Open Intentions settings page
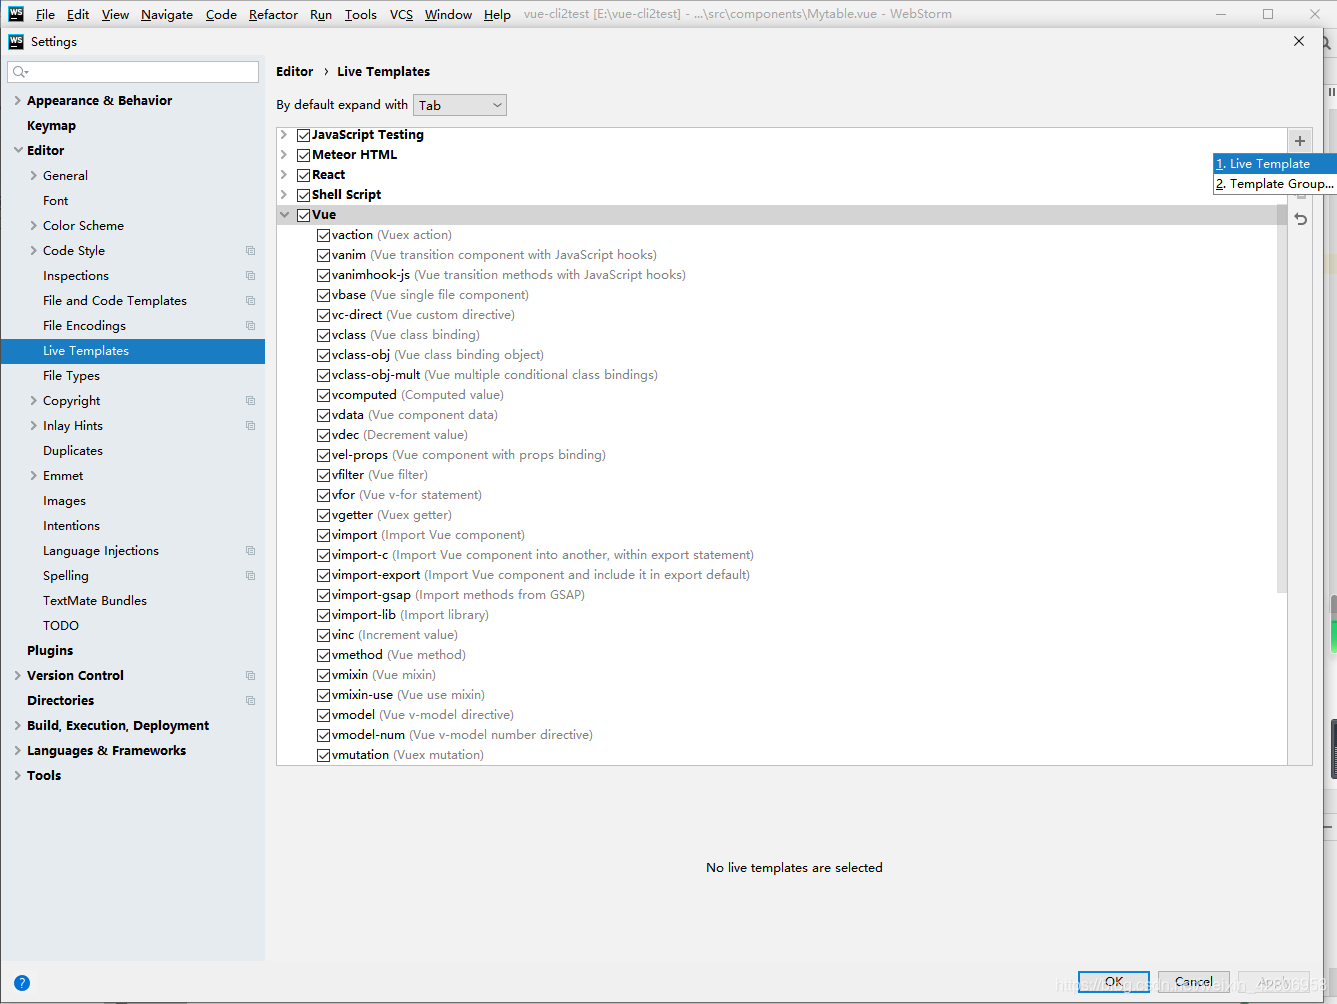Screen dimensions: 1337x1004 71,526
